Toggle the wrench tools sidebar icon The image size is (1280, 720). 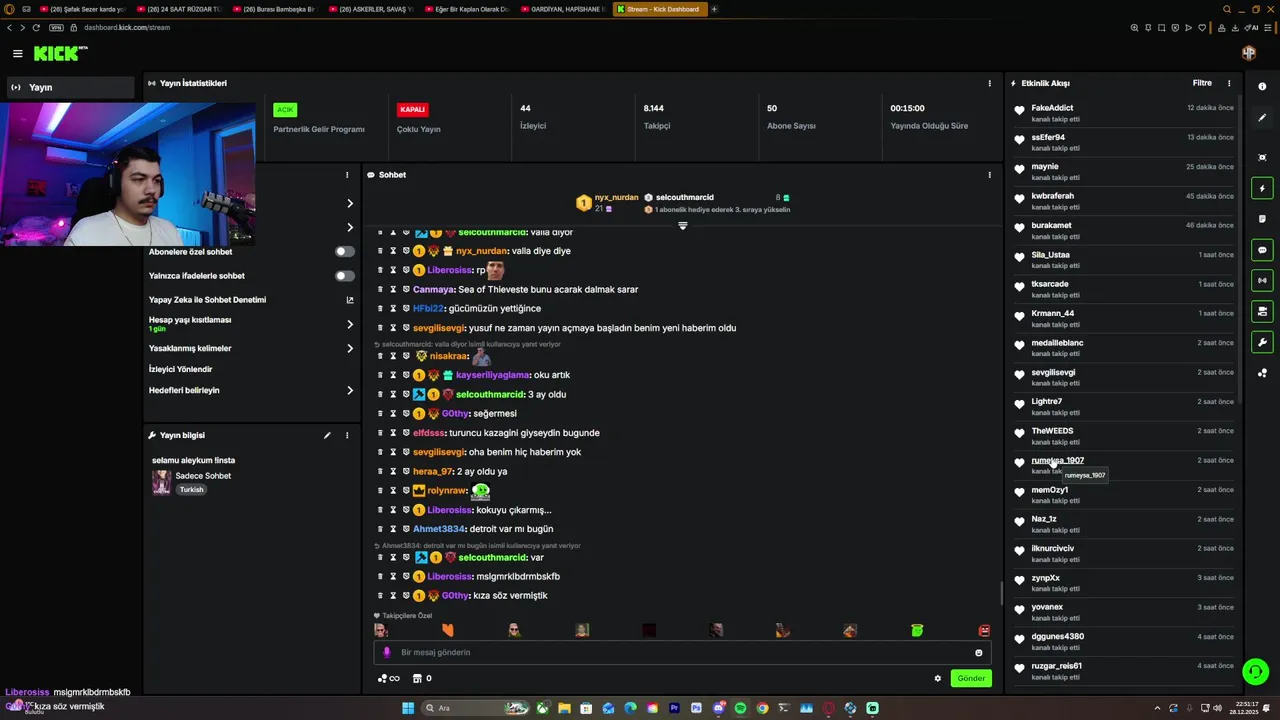(1262, 343)
